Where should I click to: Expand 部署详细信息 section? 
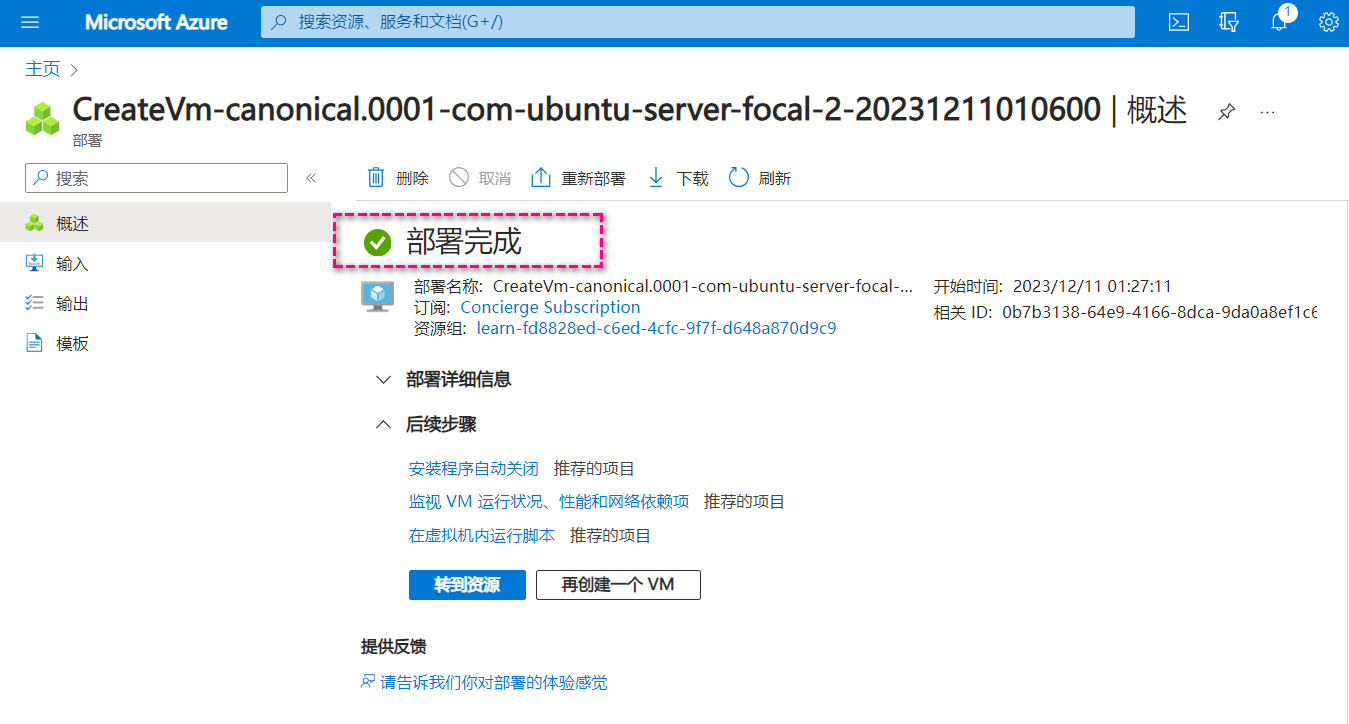tap(444, 380)
